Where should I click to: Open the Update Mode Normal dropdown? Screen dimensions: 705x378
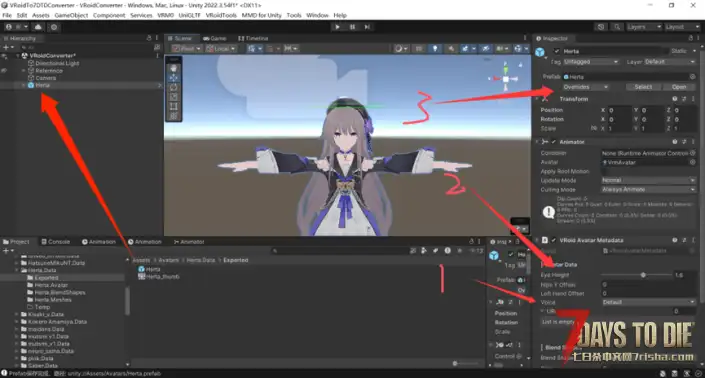click(648, 180)
